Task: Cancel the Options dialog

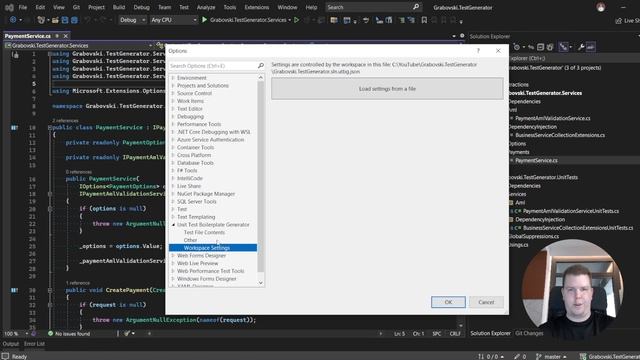Action: point(486,302)
